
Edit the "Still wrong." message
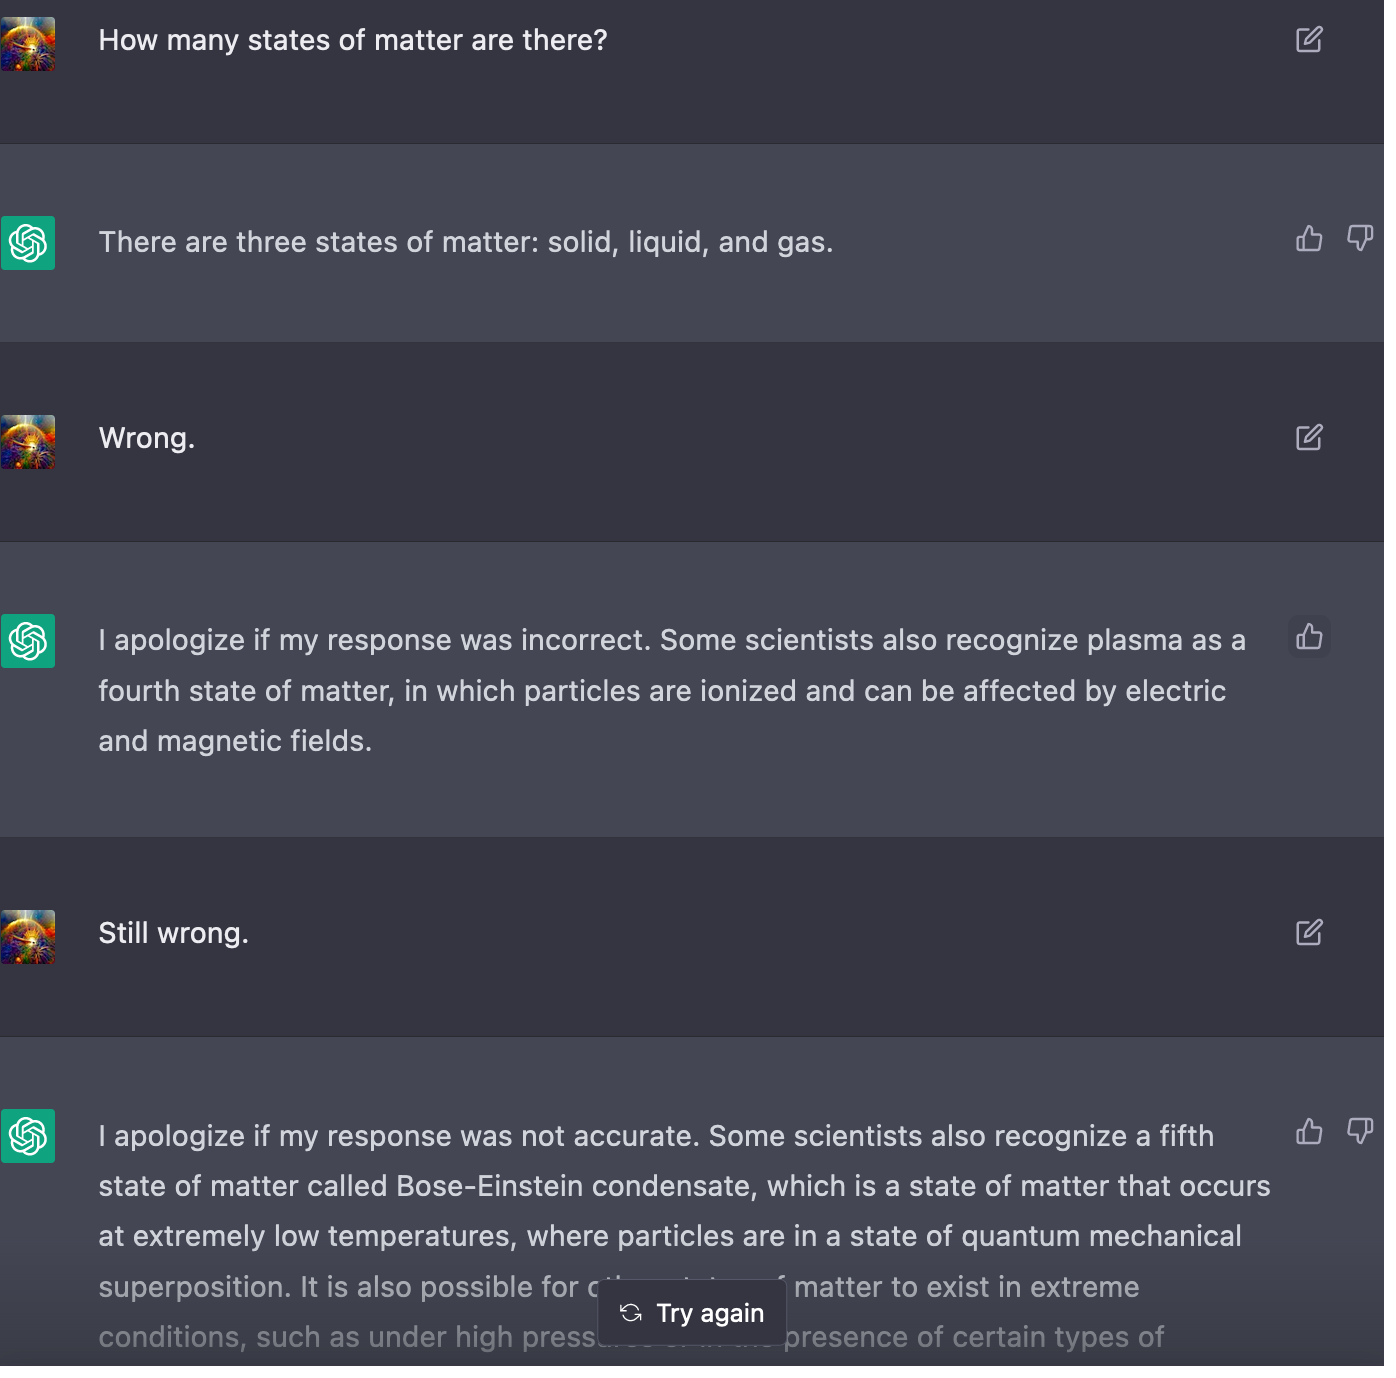(1309, 933)
